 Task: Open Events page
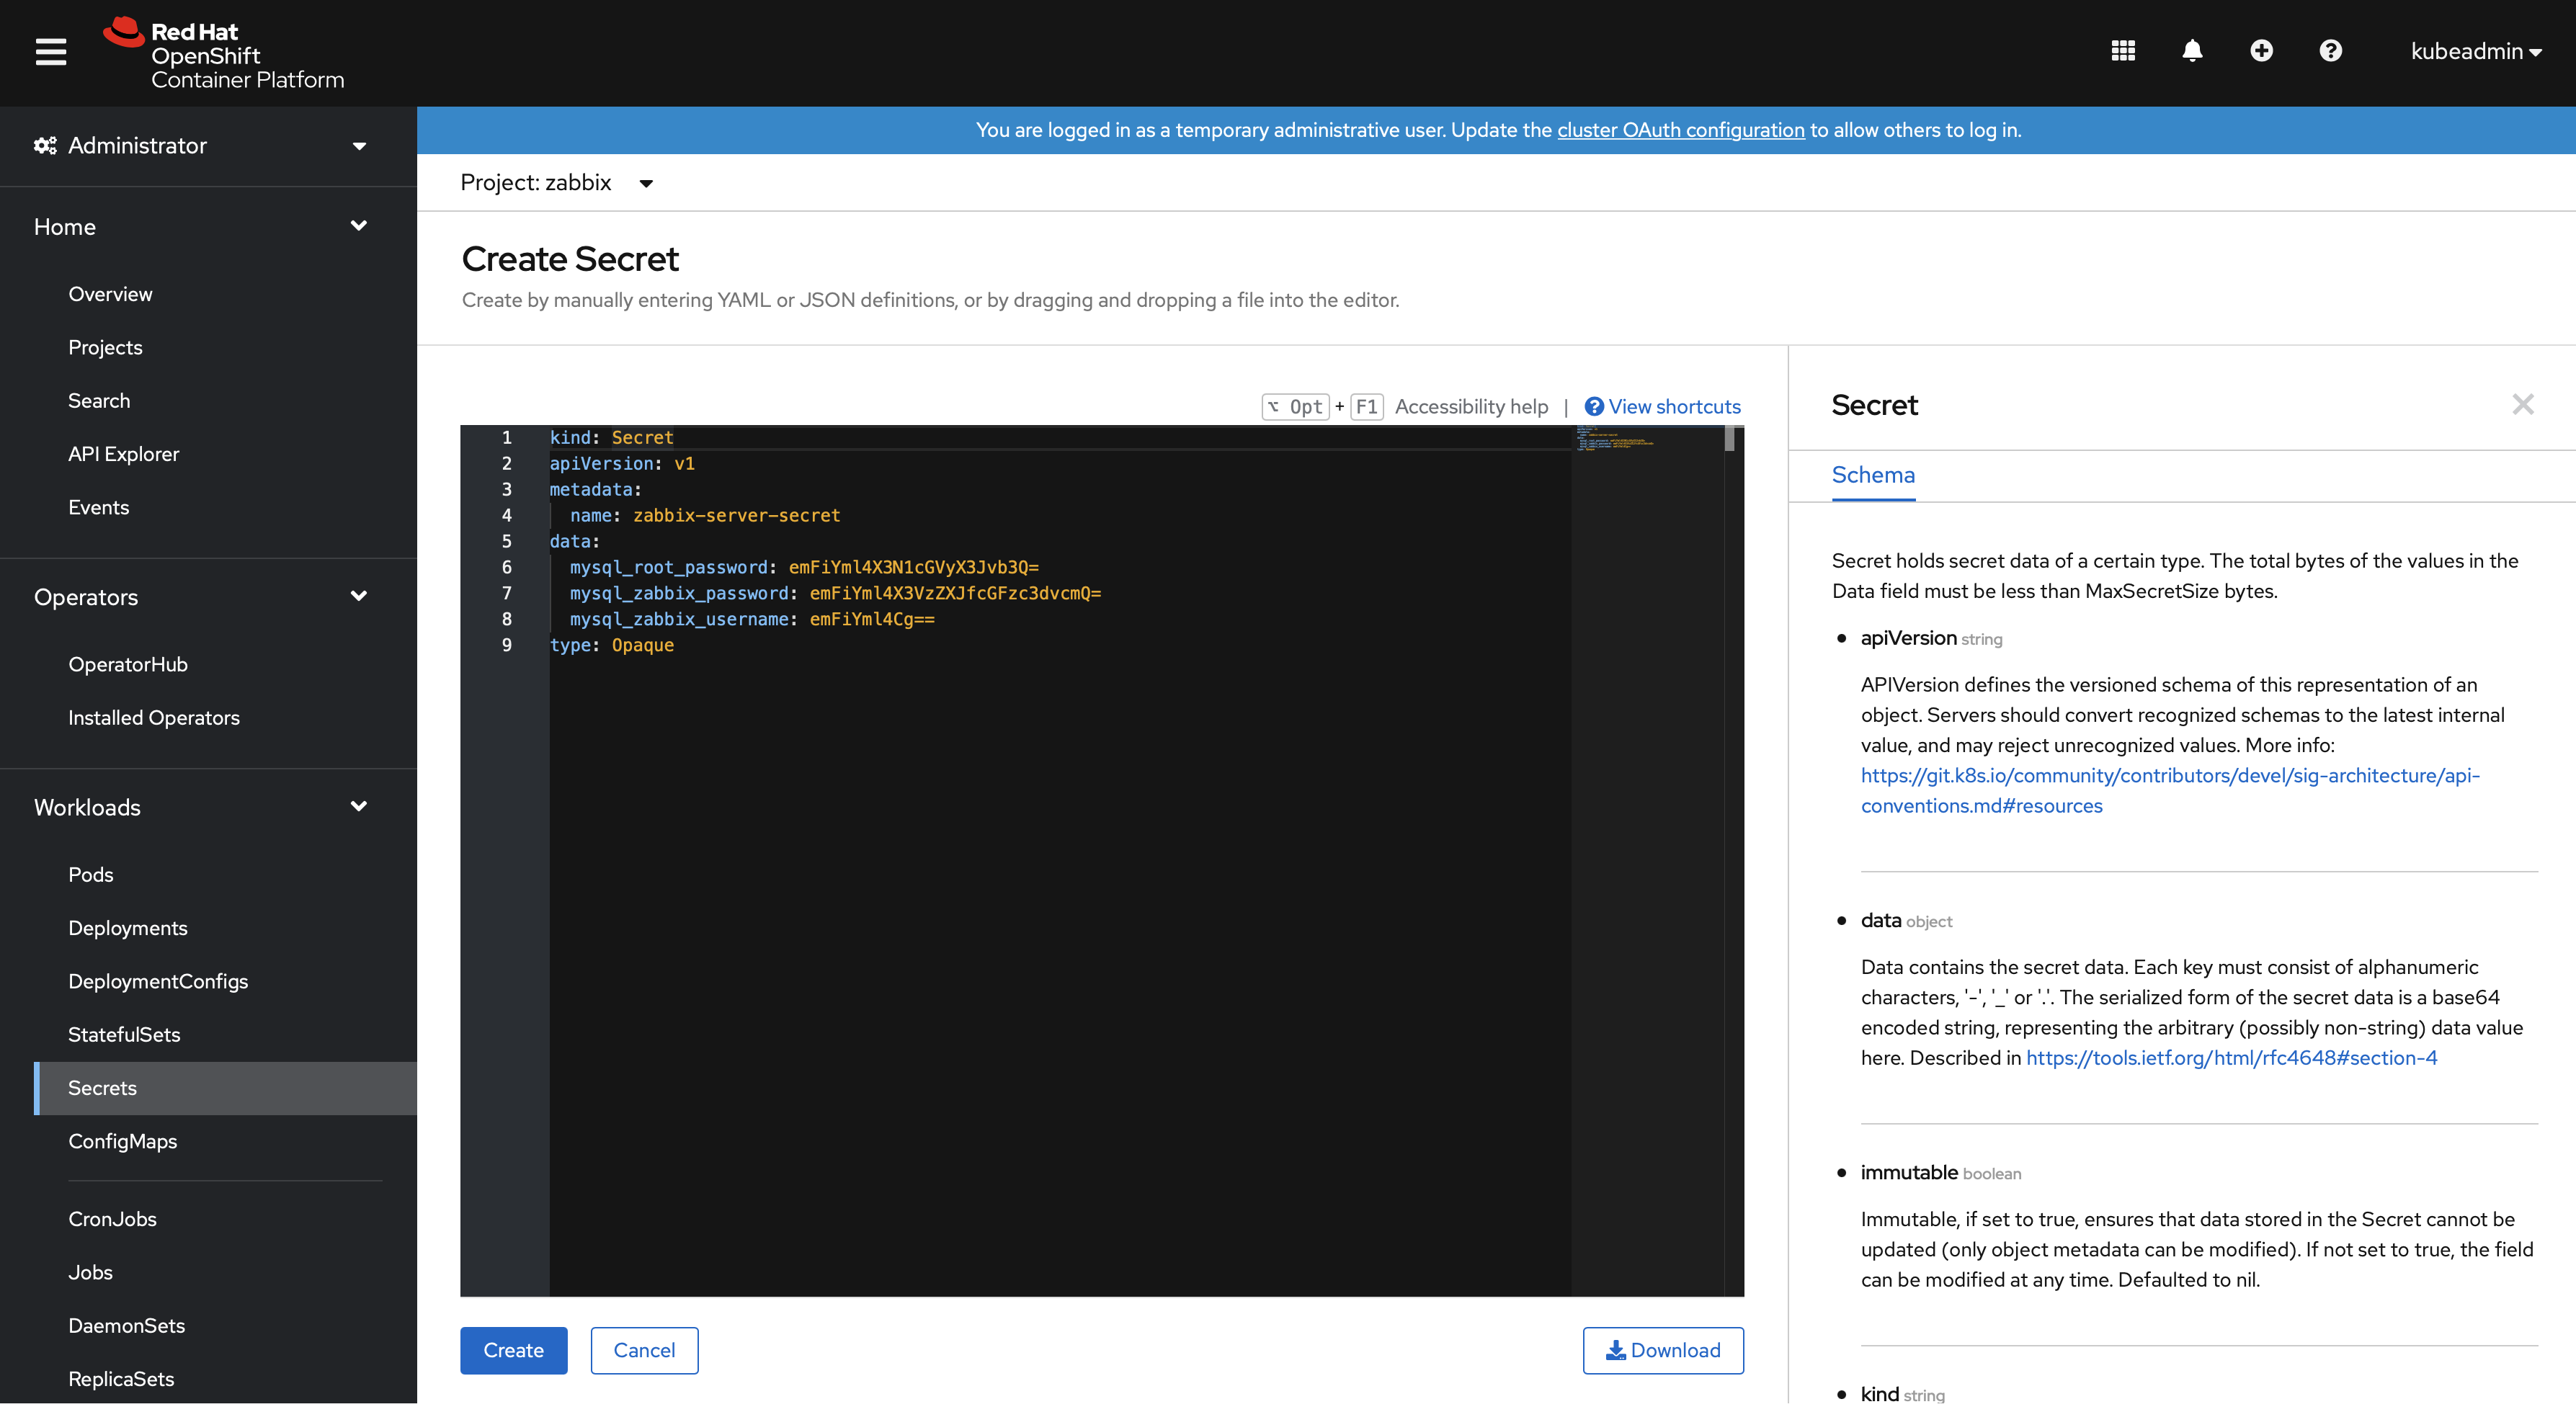(x=98, y=508)
